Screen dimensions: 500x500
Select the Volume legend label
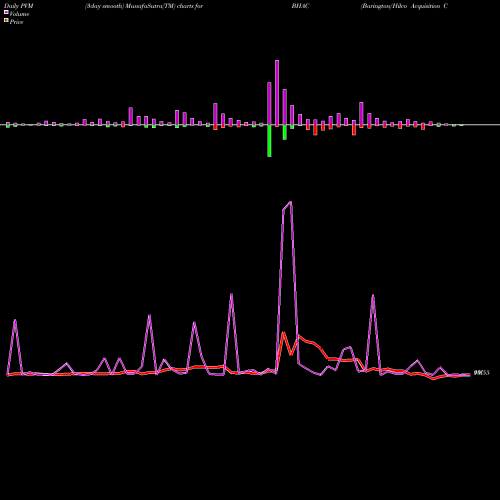pyautogui.click(x=19, y=14)
